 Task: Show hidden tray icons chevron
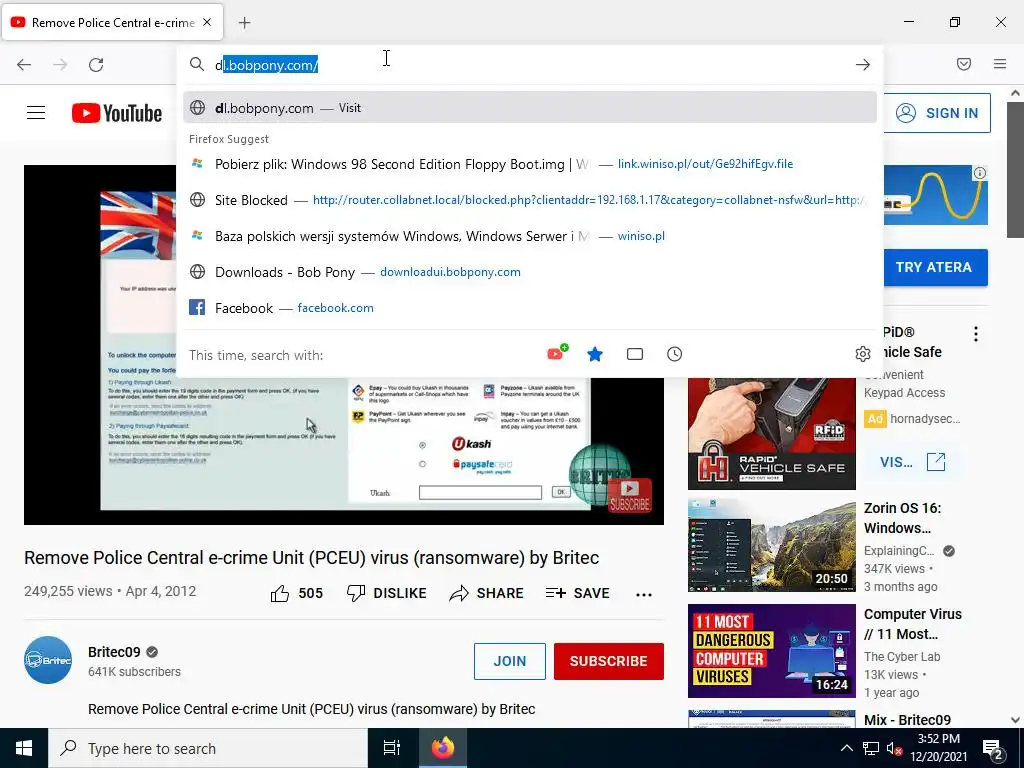846,748
